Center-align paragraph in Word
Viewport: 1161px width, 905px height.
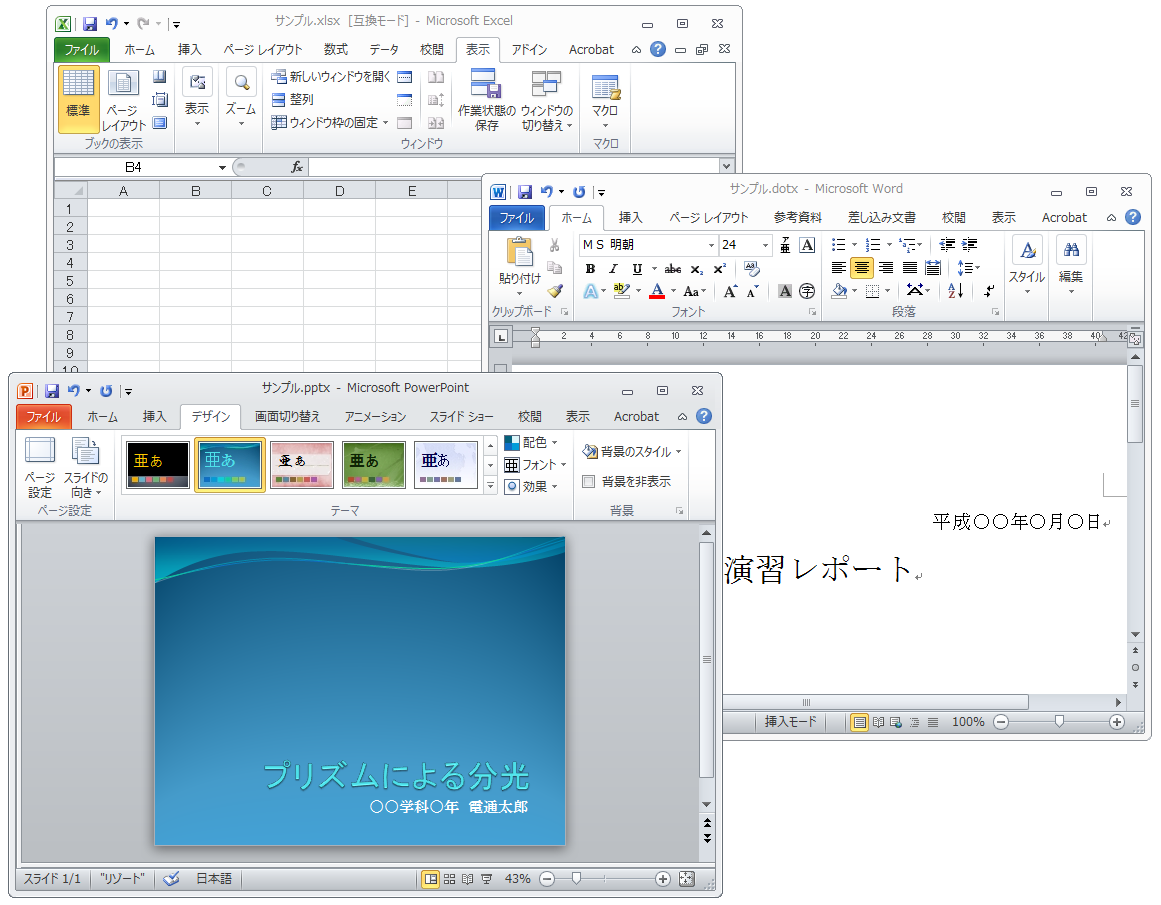862,268
